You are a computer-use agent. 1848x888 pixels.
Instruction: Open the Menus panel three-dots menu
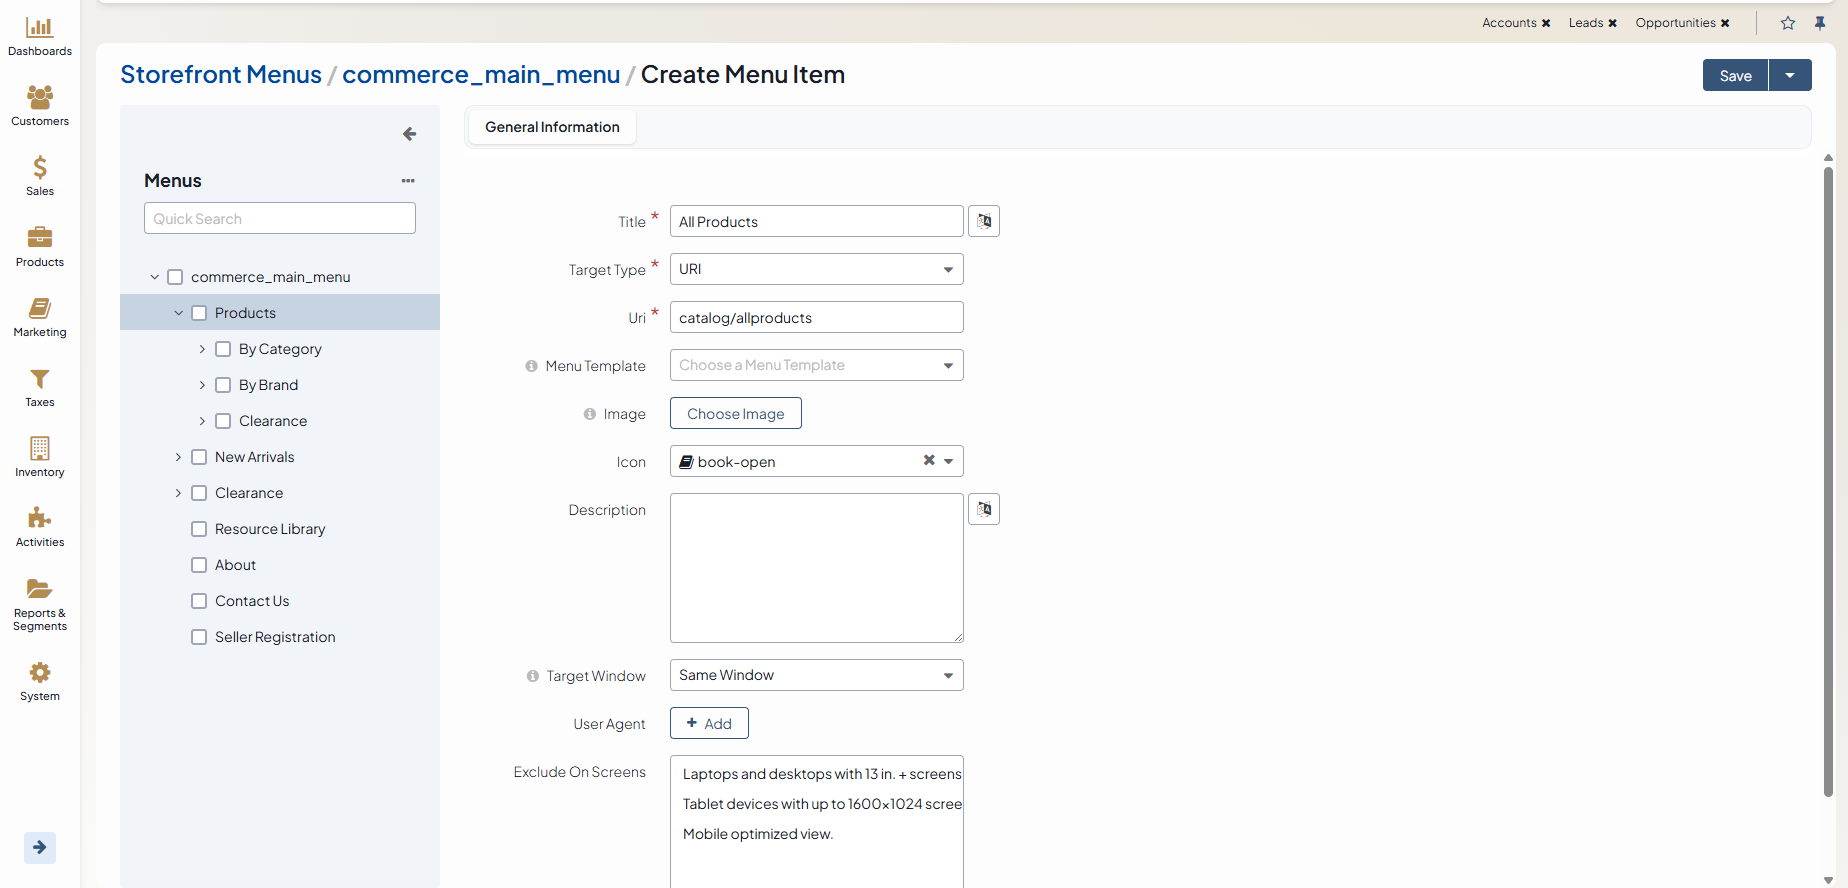(x=408, y=181)
